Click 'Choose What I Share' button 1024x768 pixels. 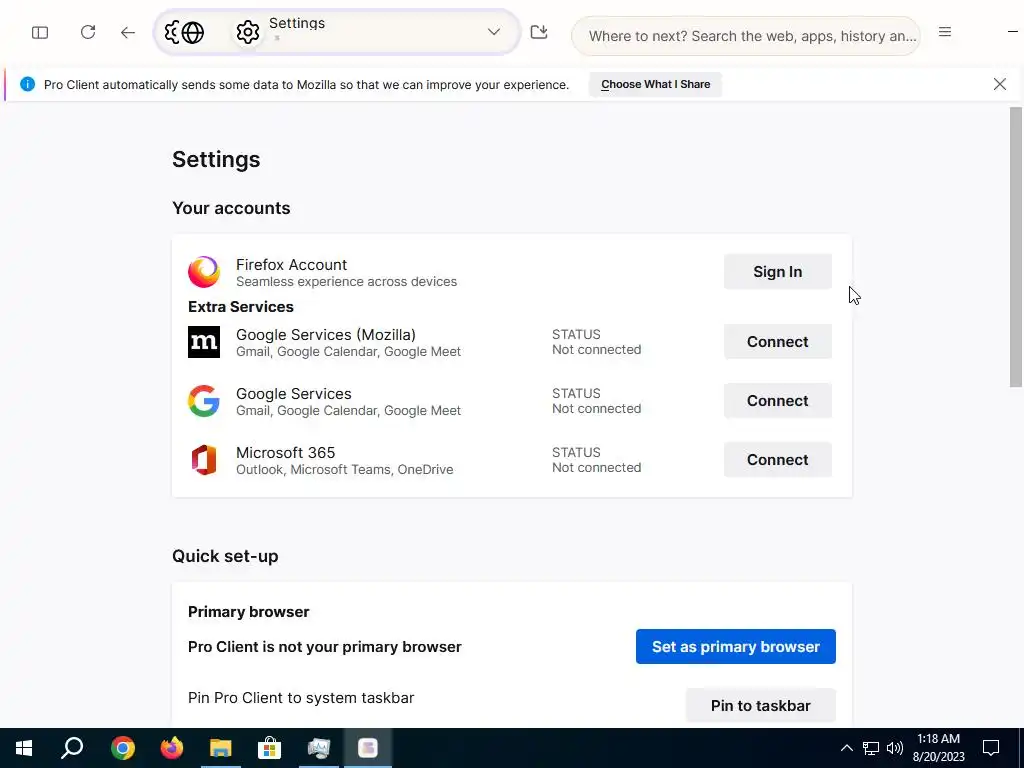tap(655, 84)
